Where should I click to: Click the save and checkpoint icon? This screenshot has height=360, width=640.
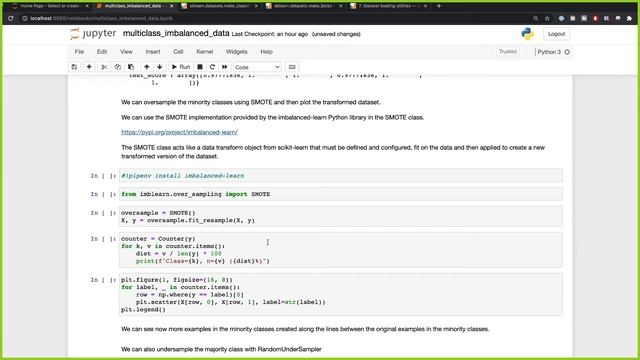[x=74, y=67]
